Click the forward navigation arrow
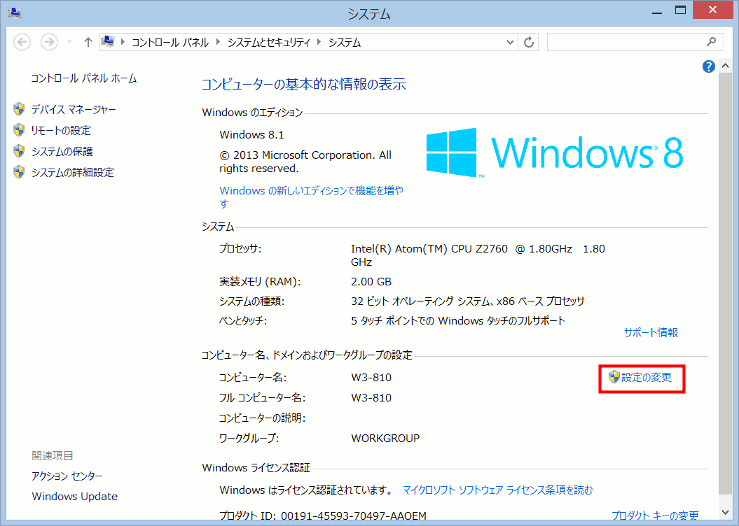 (47, 42)
